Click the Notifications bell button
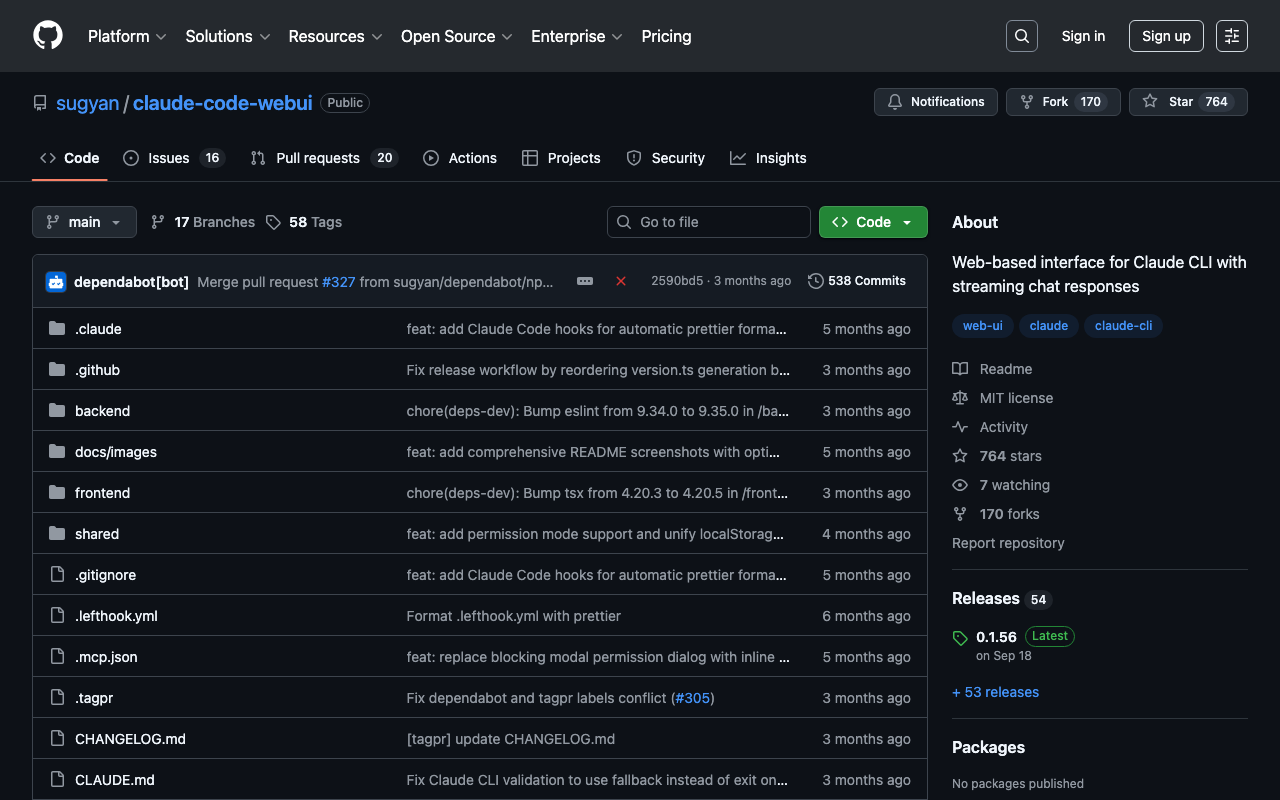The width and height of the screenshot is (1280, 800). (x=935, y=102)
